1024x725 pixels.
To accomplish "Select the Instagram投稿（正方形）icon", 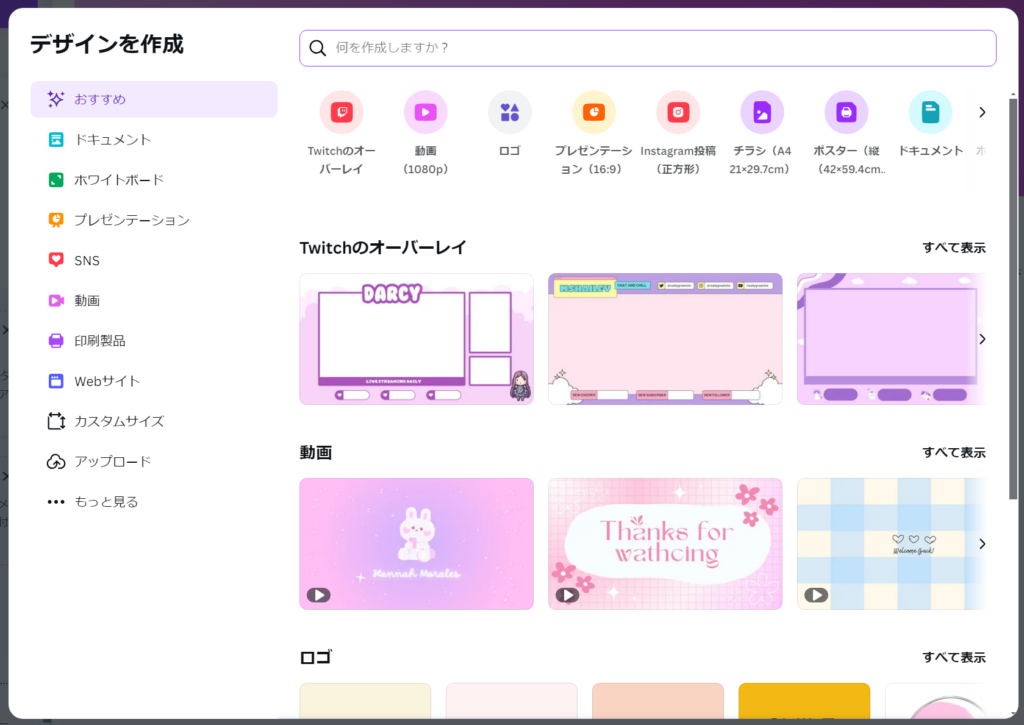I will (677, 112).
